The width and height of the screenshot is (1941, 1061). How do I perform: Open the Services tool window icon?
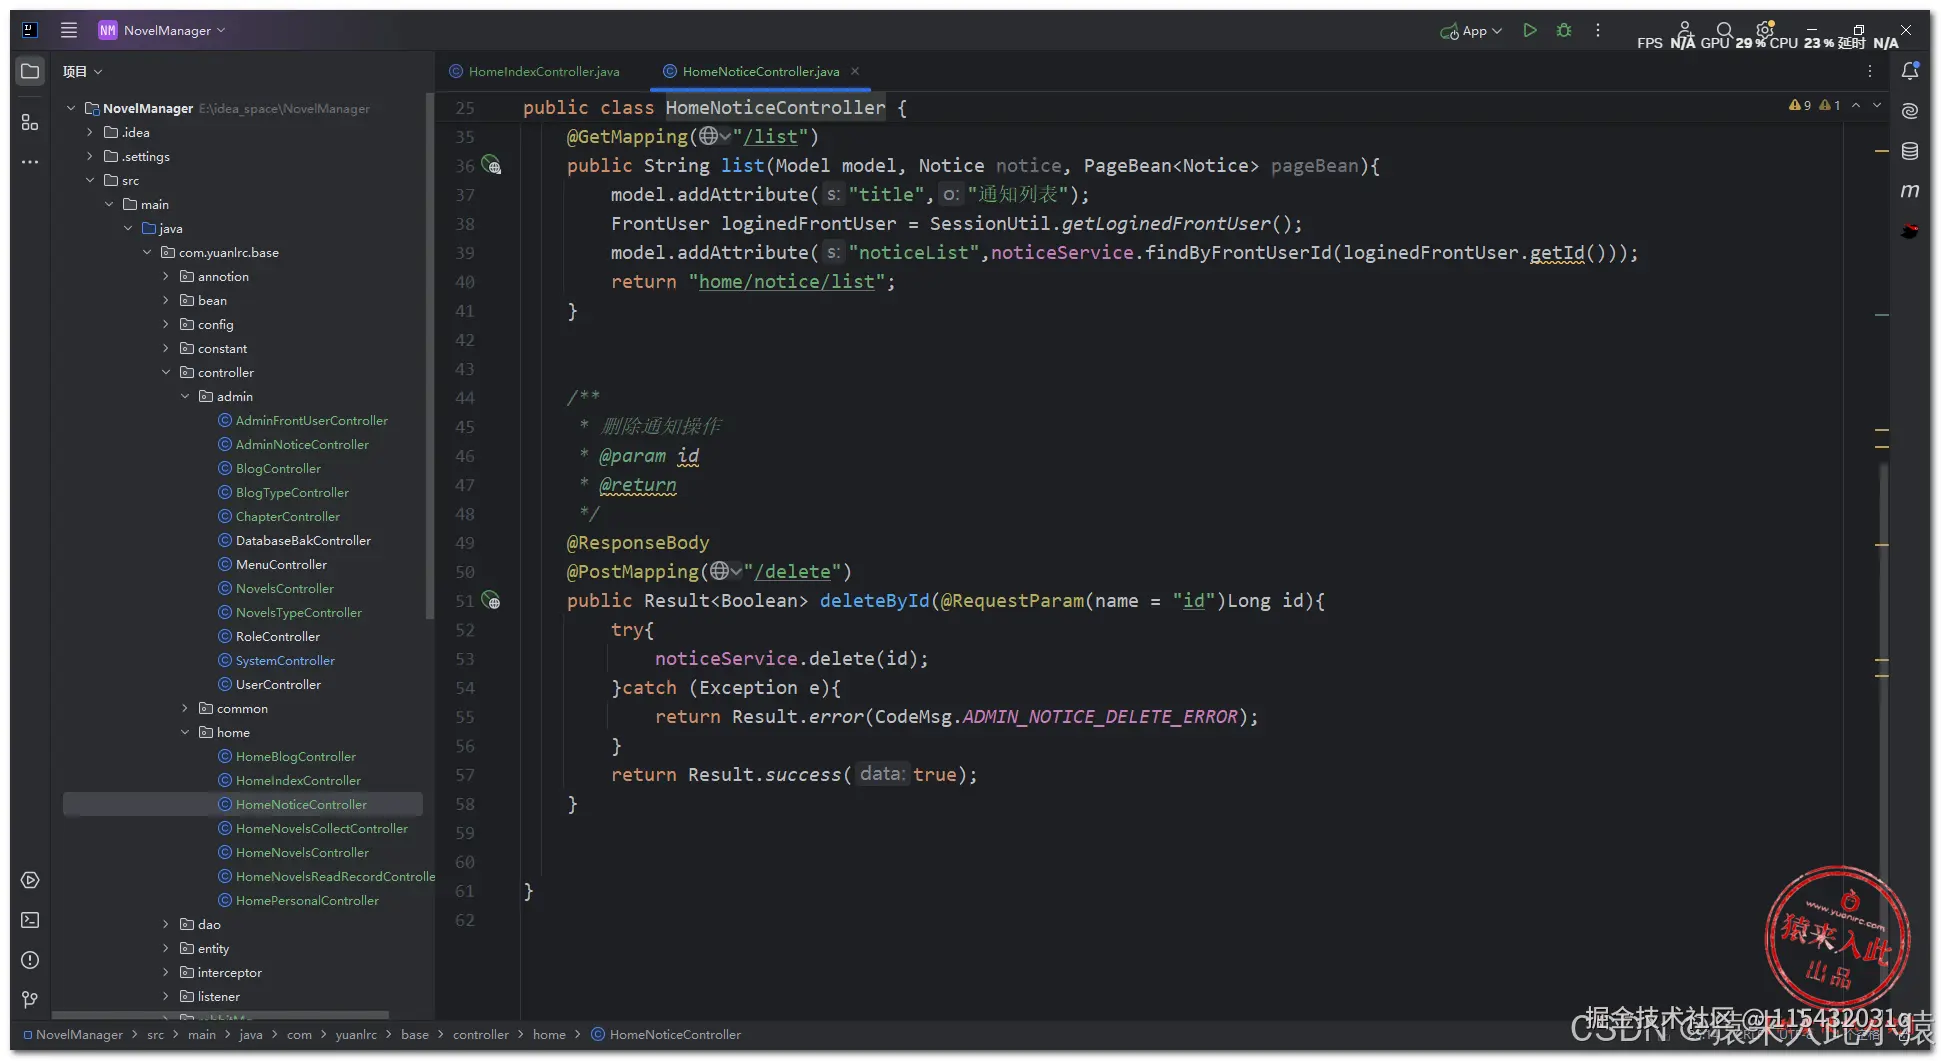[30, 880]
